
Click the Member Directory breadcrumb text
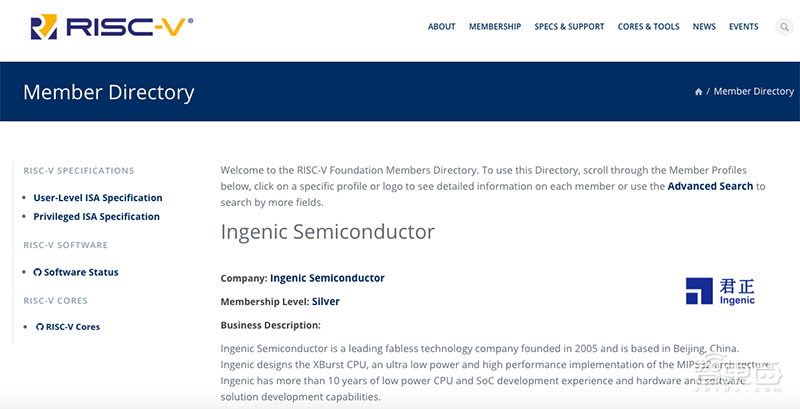(753, 91)
